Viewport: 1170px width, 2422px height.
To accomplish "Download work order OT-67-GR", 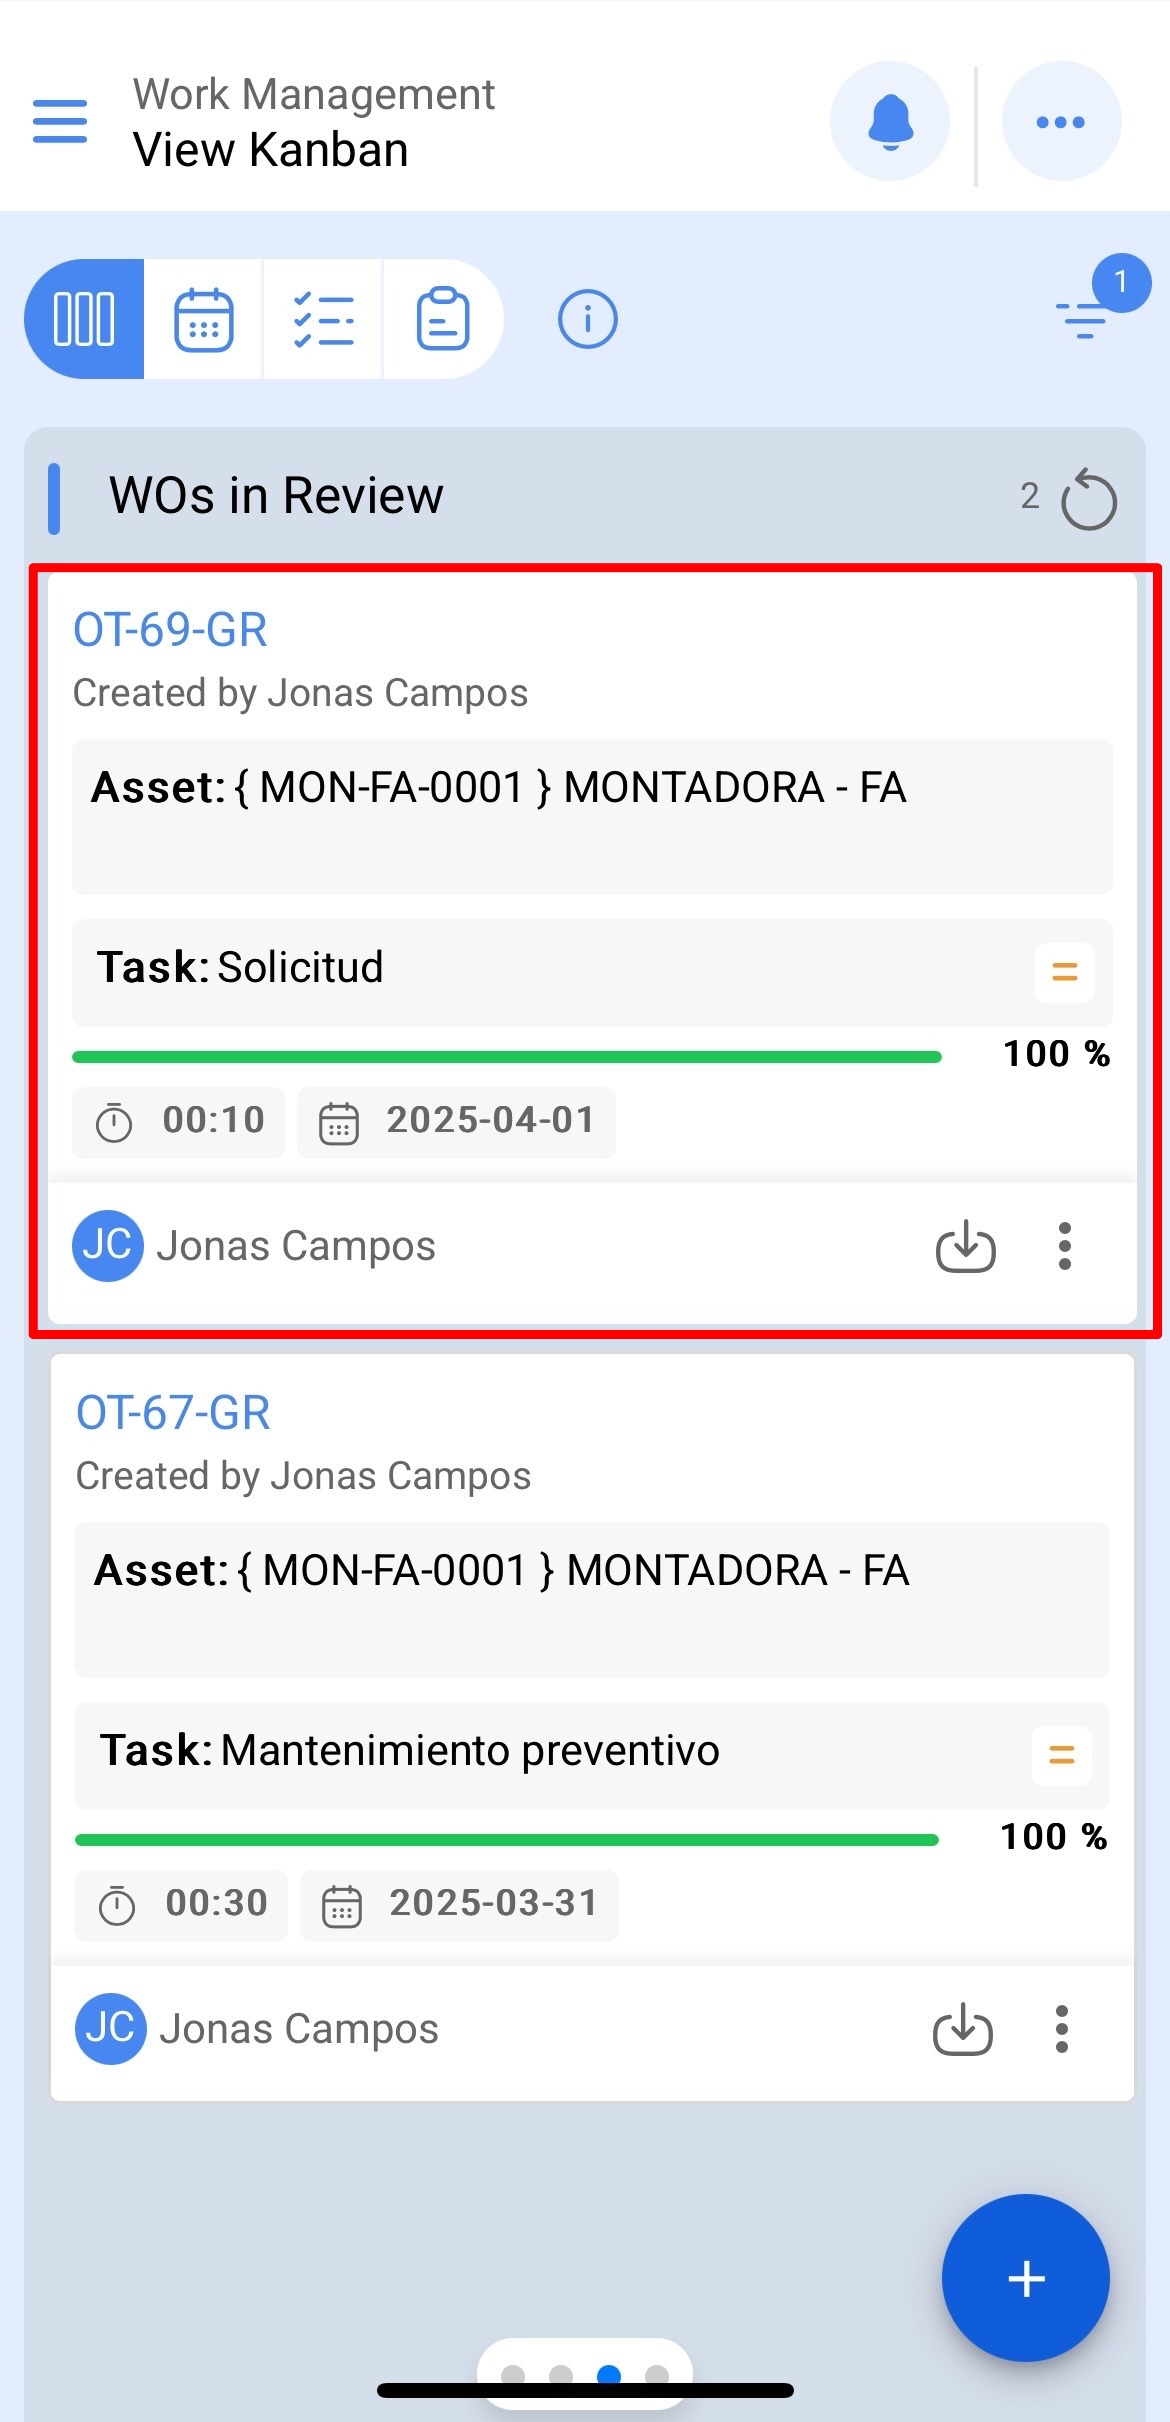I will [x=962, y=2029].
